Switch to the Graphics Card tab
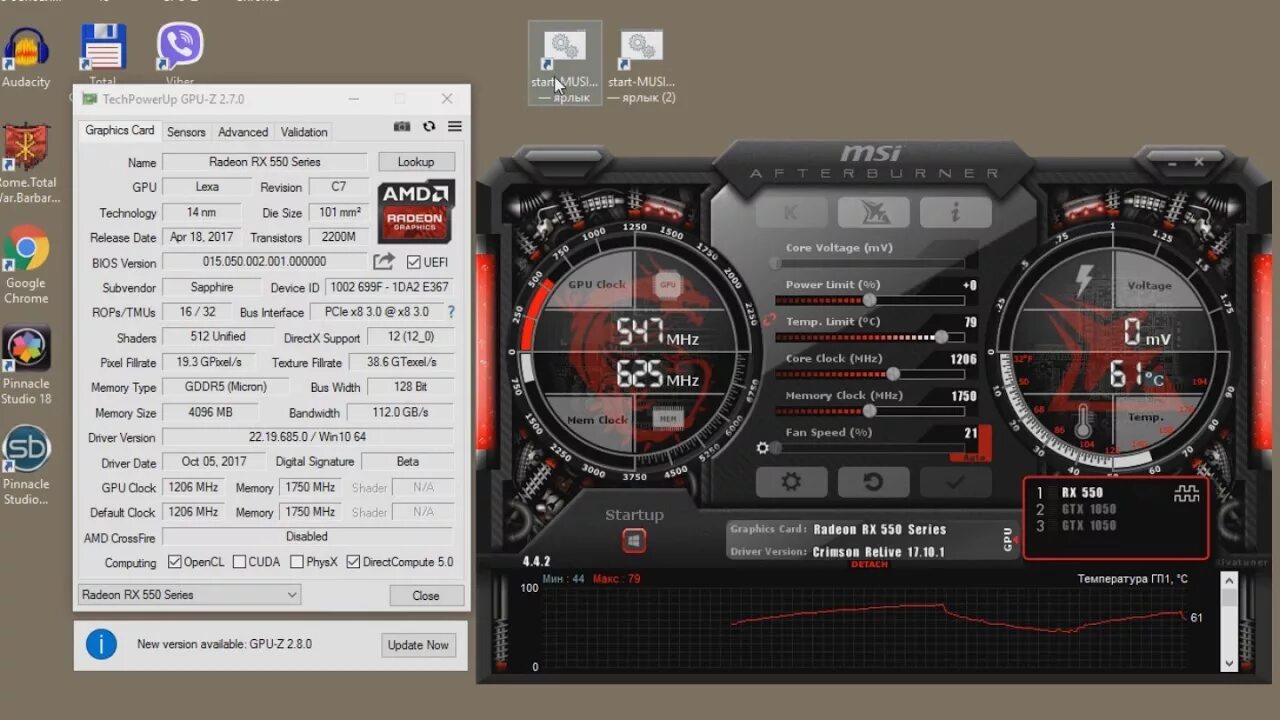The width and height of the screenshot is (1280, 720). (x=120, y=130)
